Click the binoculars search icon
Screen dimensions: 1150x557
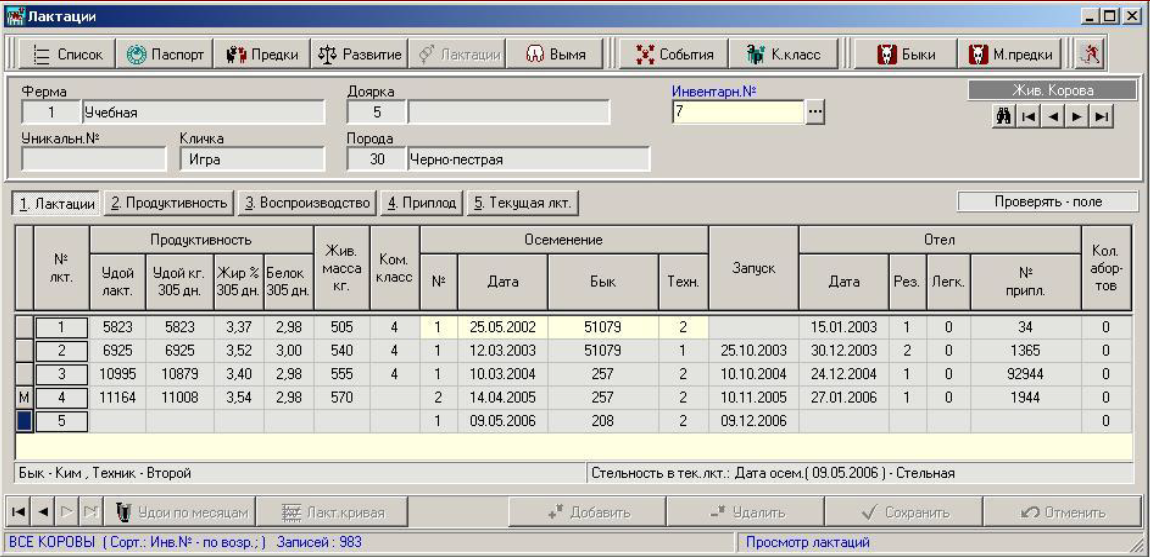(x=1003, y=117)
